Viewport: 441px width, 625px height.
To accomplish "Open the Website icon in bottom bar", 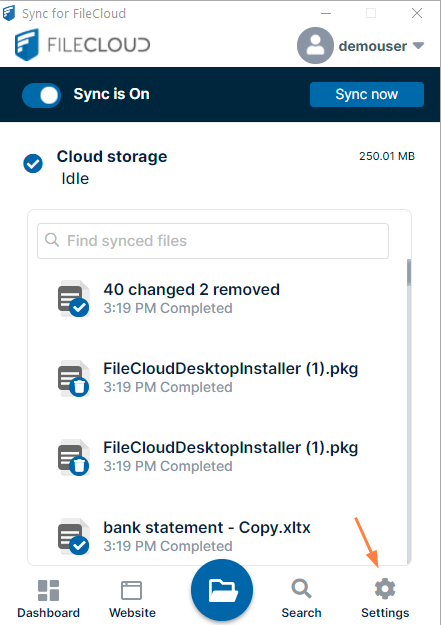I will tap(131, 590).
